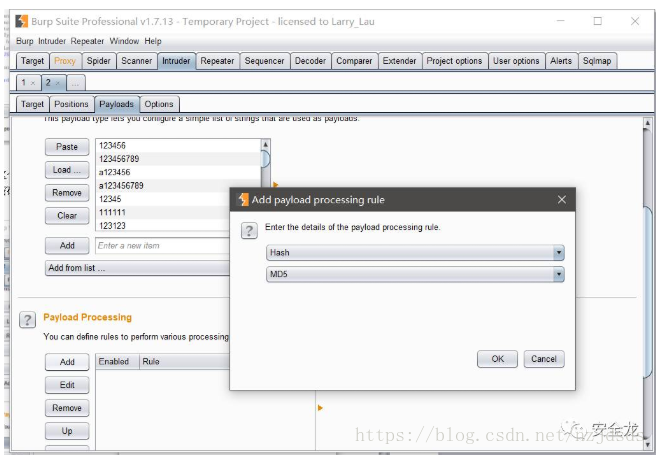Open the Intruder menu in the menu bar

52,41
